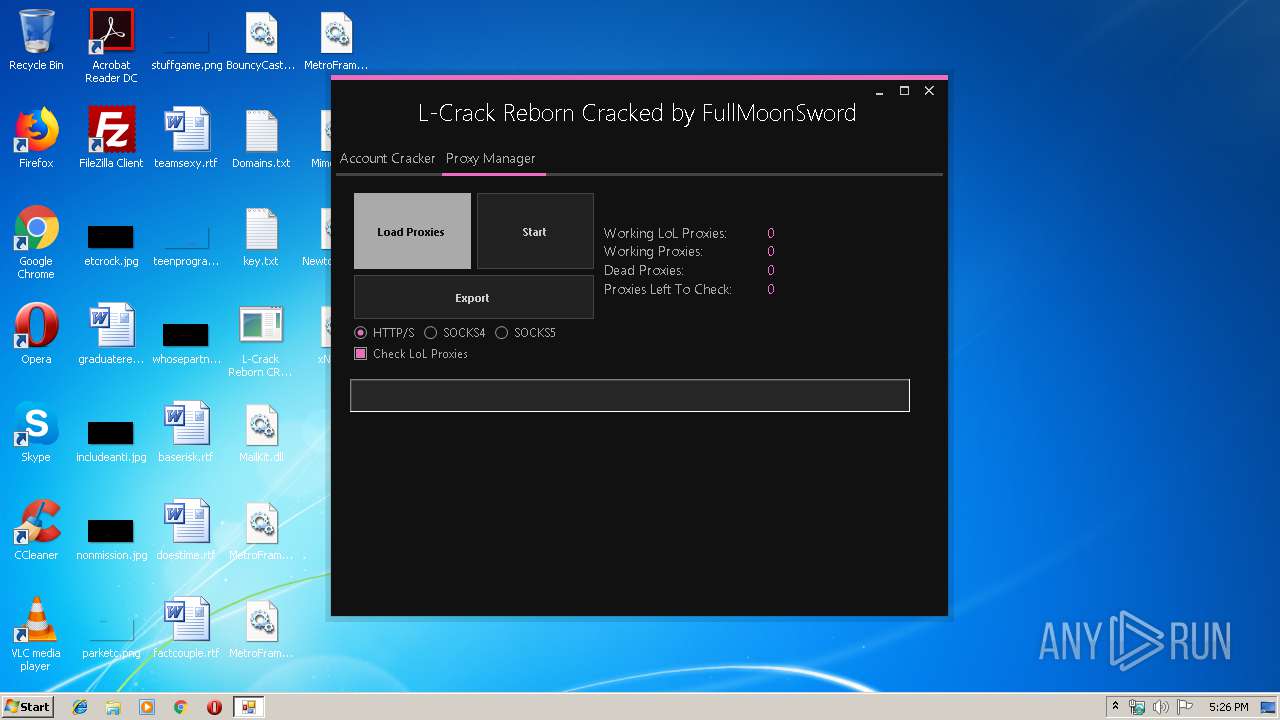The width and height of the screenshot is (1280, 720).
Task: Select the teenprogra... desktop file
Action: tap(186, 243)
